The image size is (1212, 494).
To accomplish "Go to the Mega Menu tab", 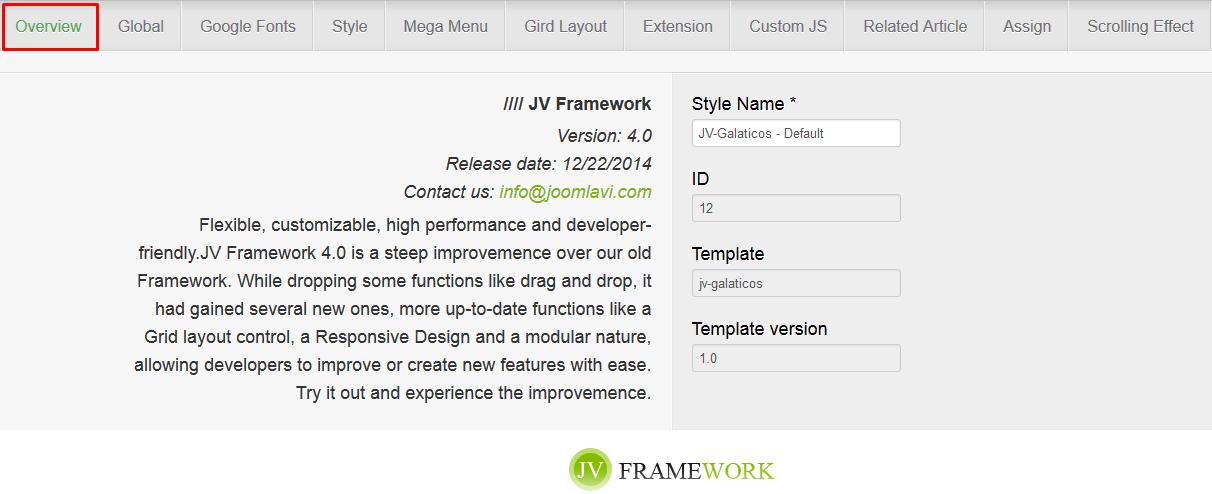I will pos(446,27).
